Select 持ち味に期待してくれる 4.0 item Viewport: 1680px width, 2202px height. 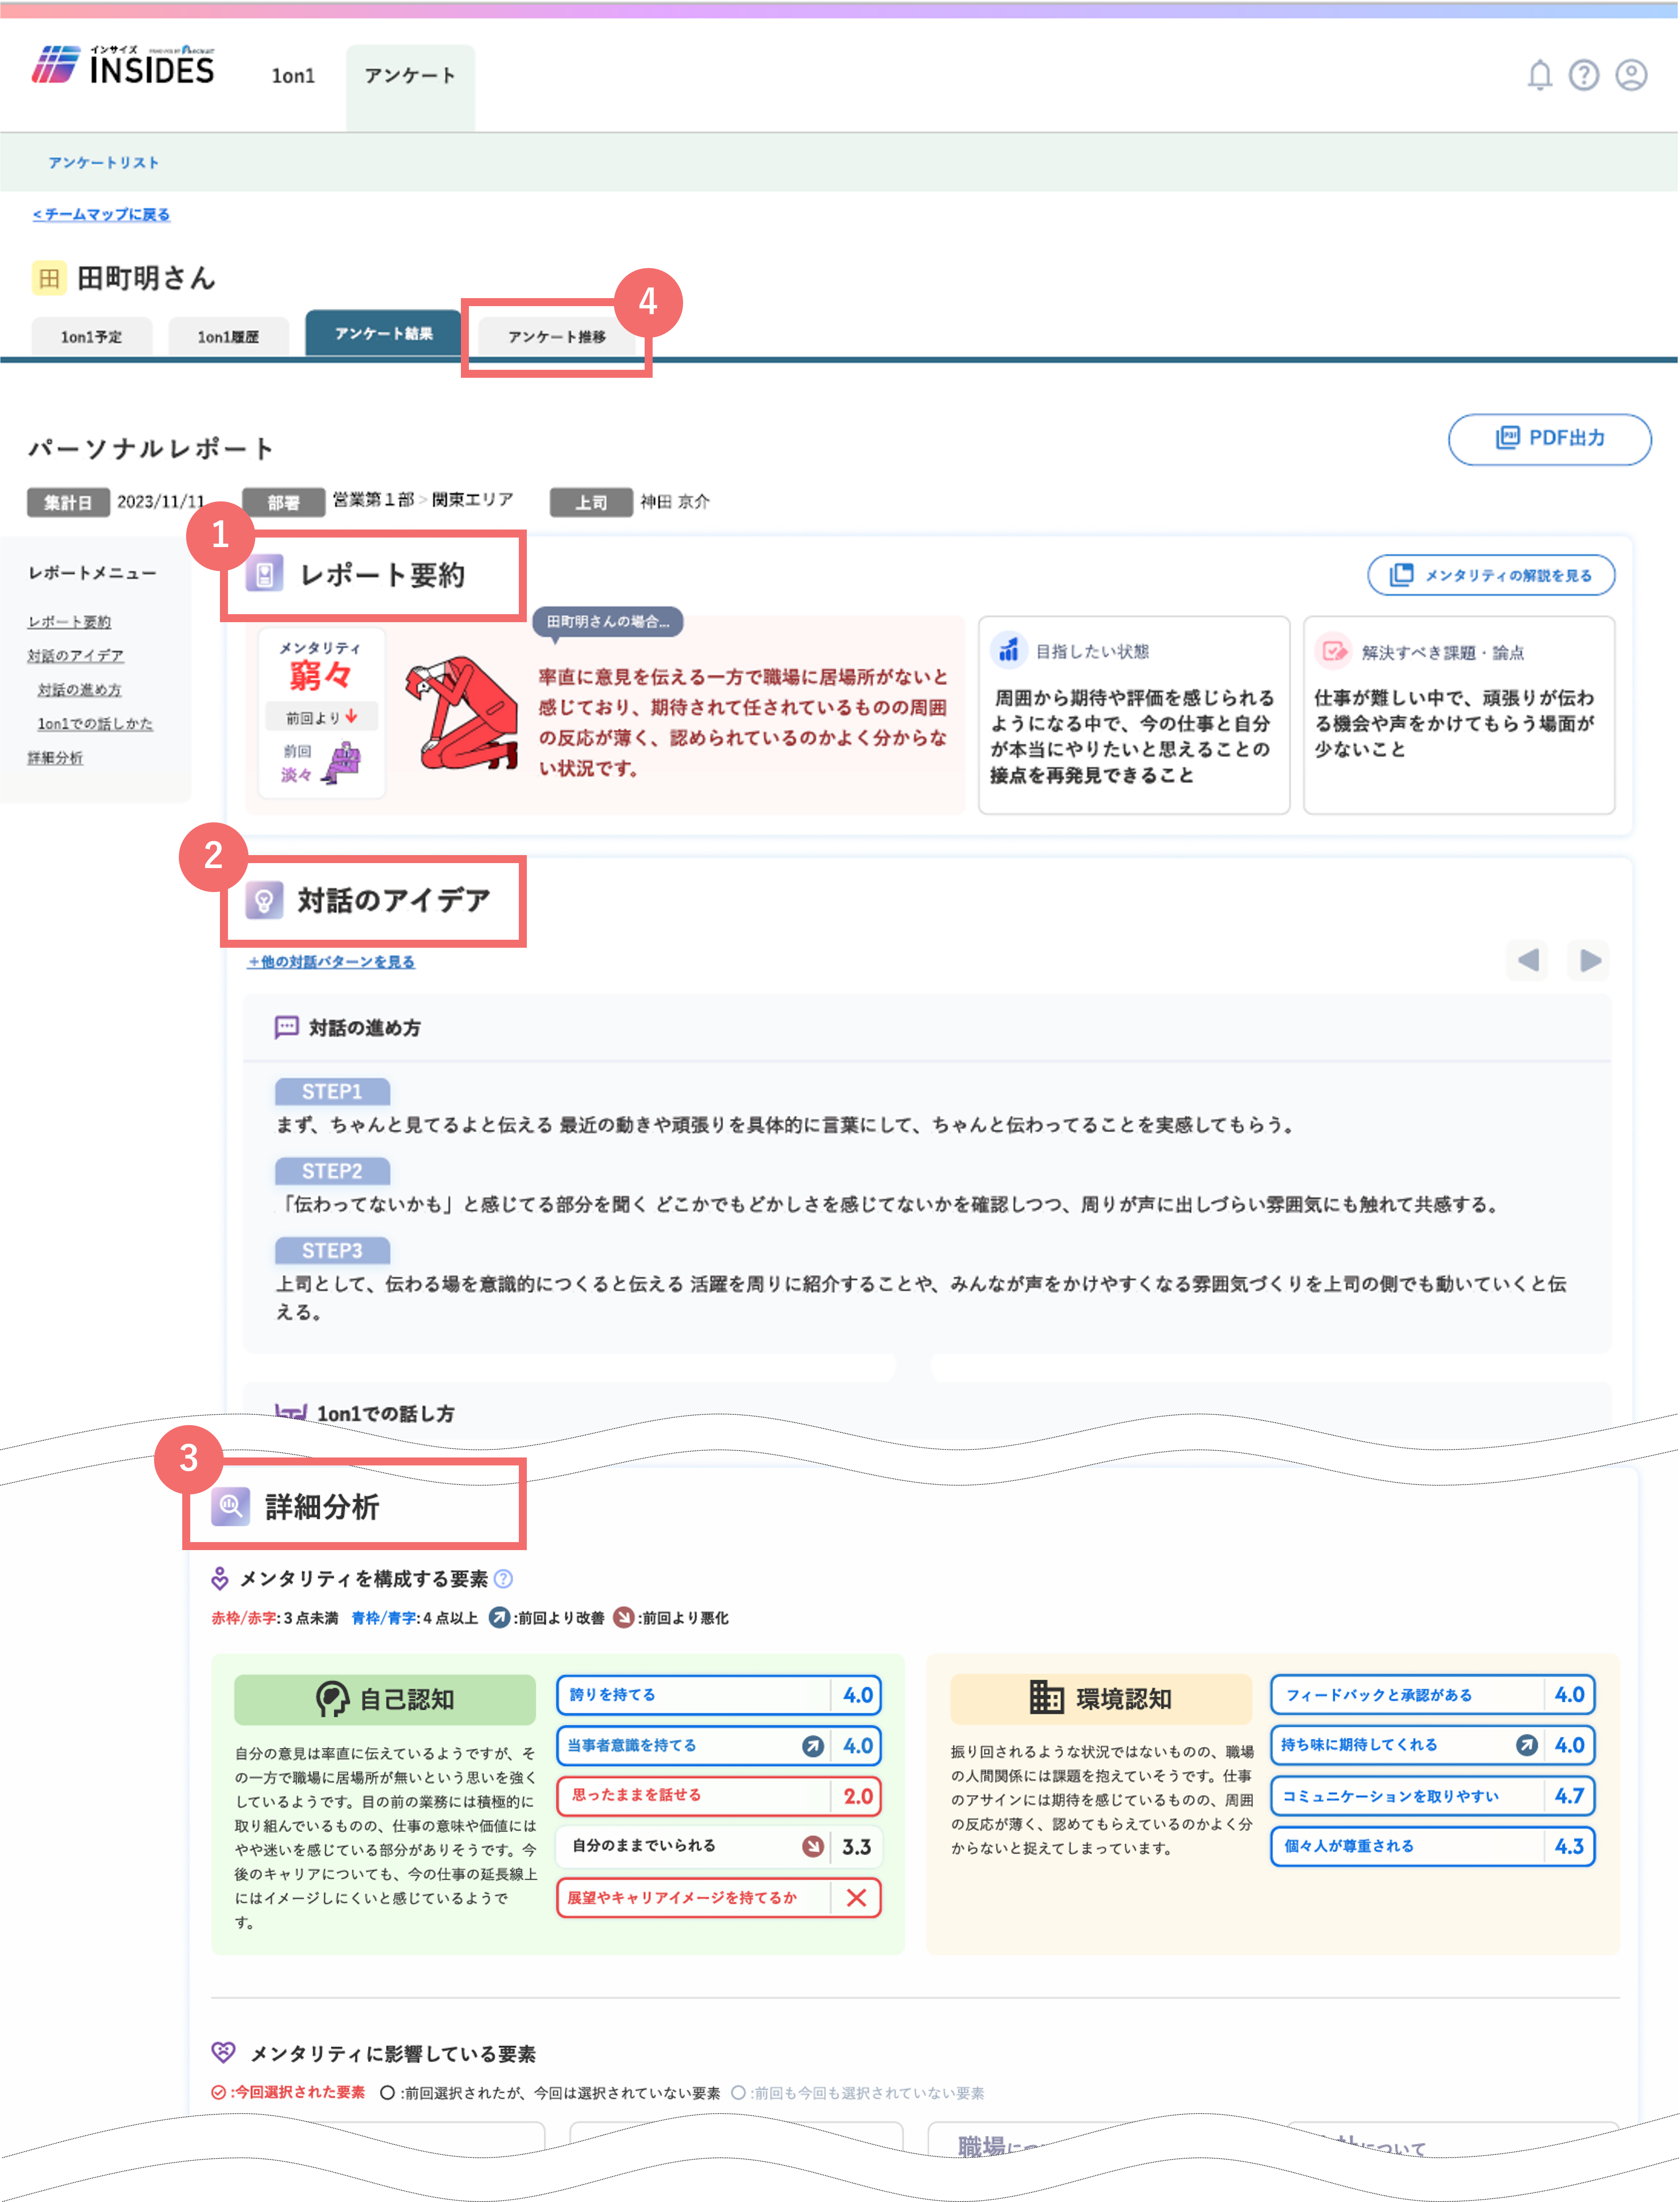pyautogui.click(x=1433, y=1745)
